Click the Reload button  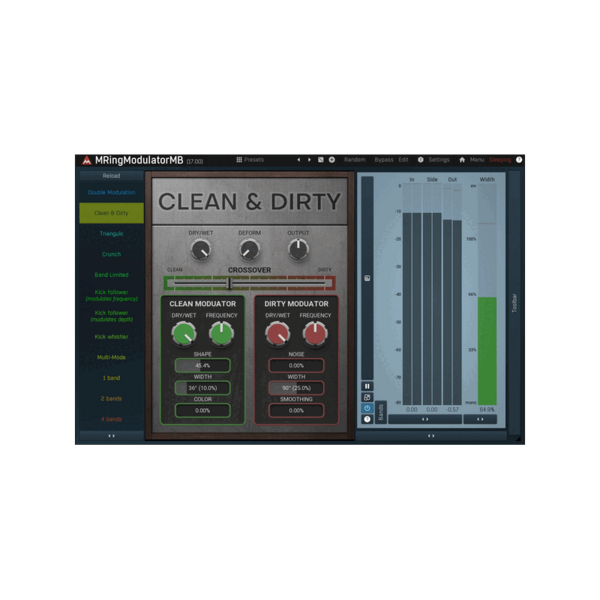point(111,176)
